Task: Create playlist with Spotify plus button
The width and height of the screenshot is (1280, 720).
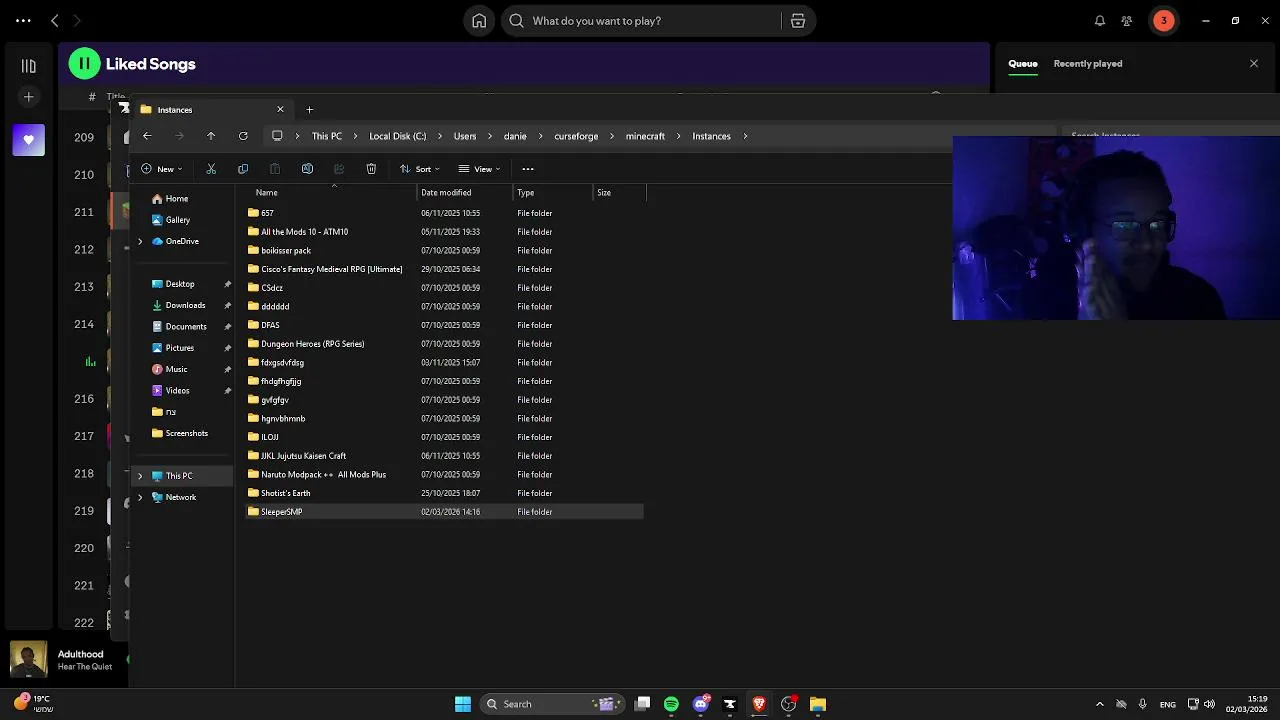Action: 28,97
